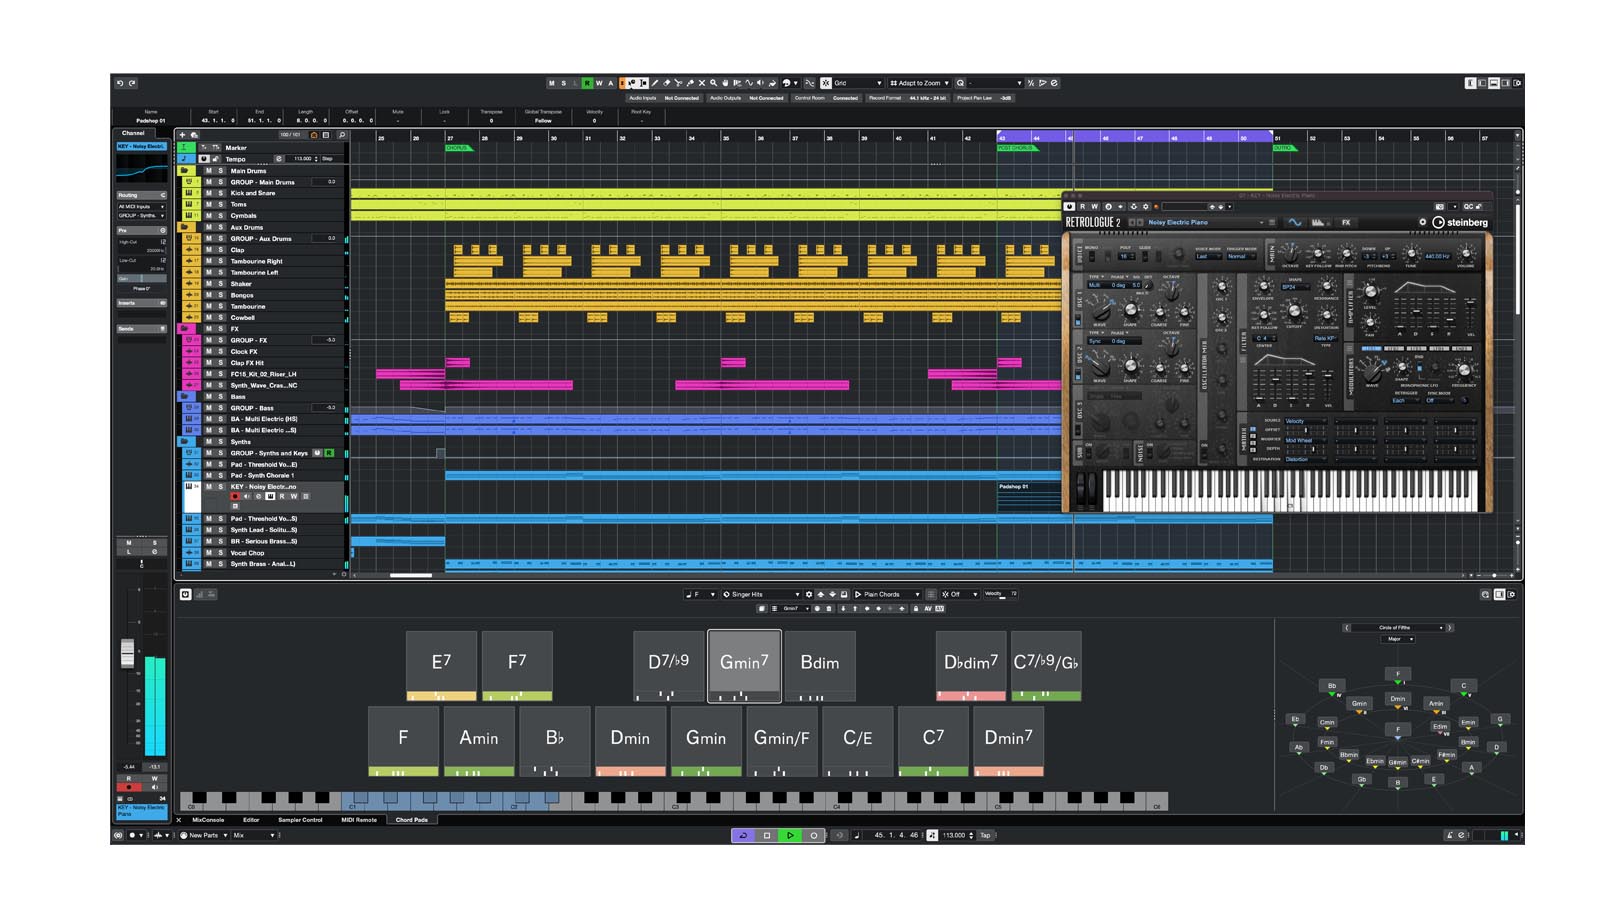Mute the Cowbell track
The height and width of the screenshot is (900, 1600).
click(208, 318)
